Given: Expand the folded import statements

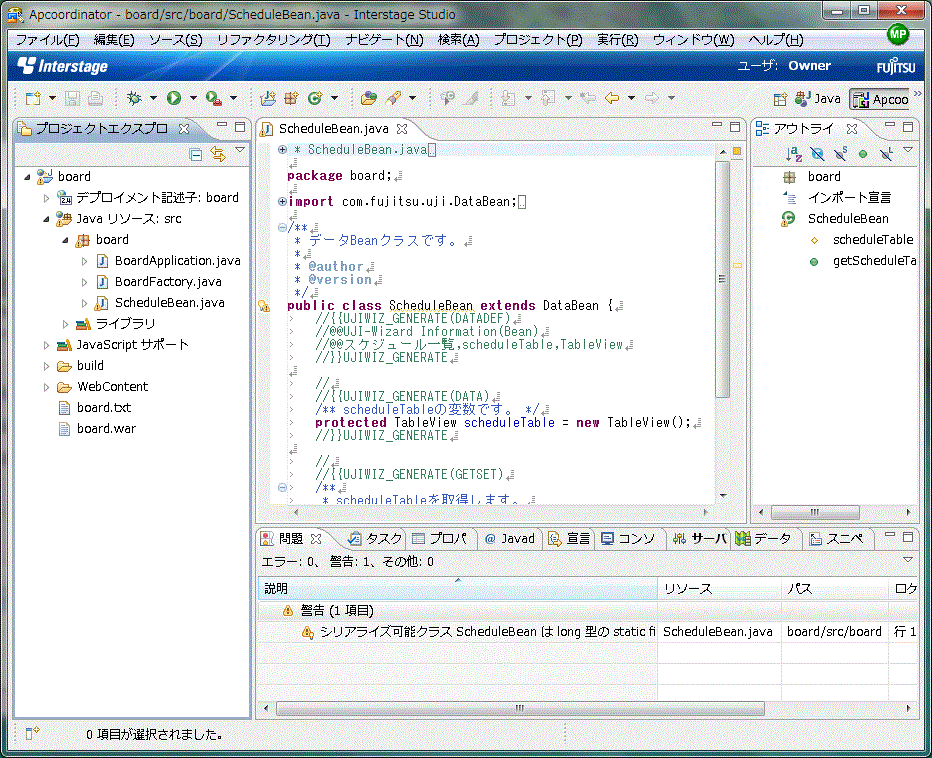Looking at the screenshot, I should 282,202.
